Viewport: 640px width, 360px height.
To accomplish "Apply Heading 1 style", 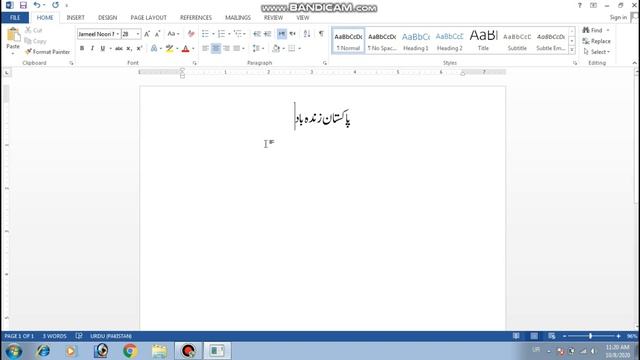I will [416, 41].
